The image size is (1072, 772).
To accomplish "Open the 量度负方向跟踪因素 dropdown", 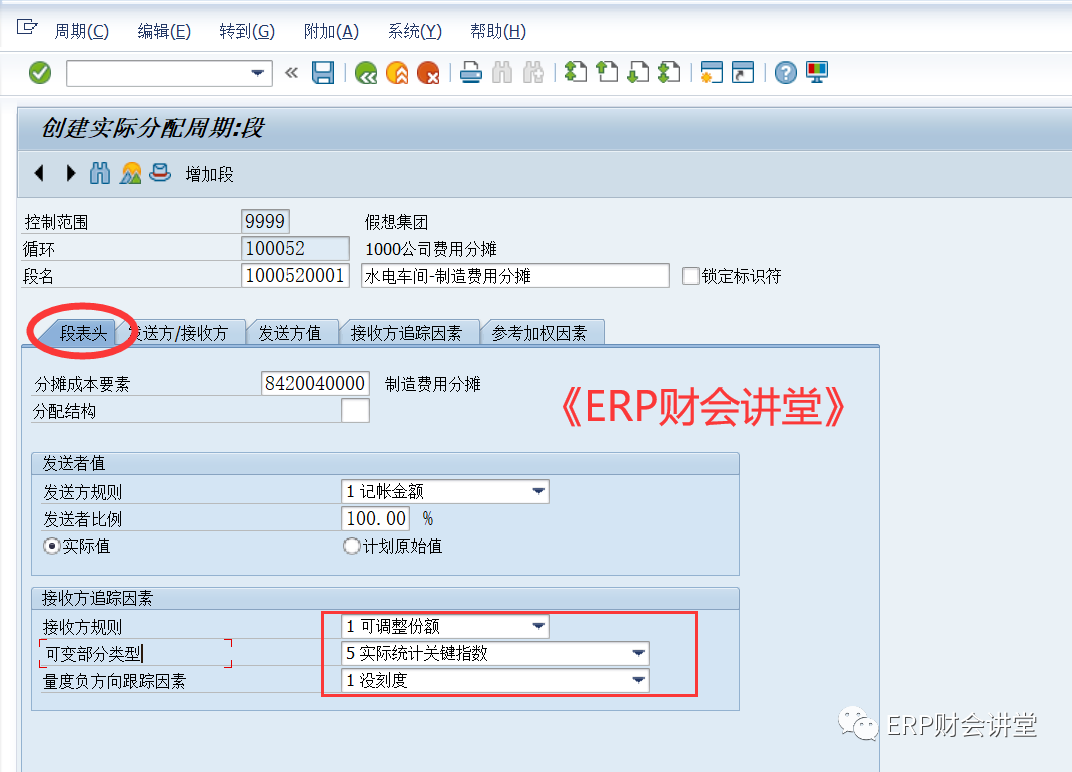I will point(639,680).
